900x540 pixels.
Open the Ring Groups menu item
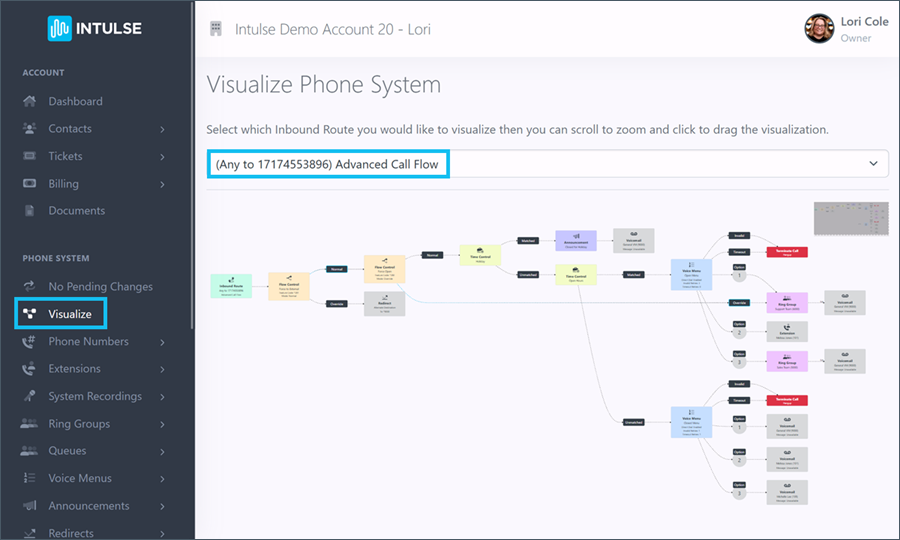pos(79,424)
